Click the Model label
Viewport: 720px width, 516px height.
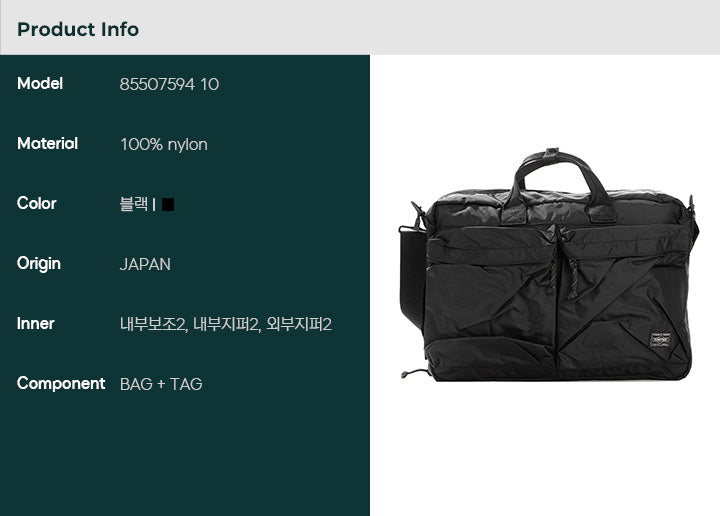40,84
